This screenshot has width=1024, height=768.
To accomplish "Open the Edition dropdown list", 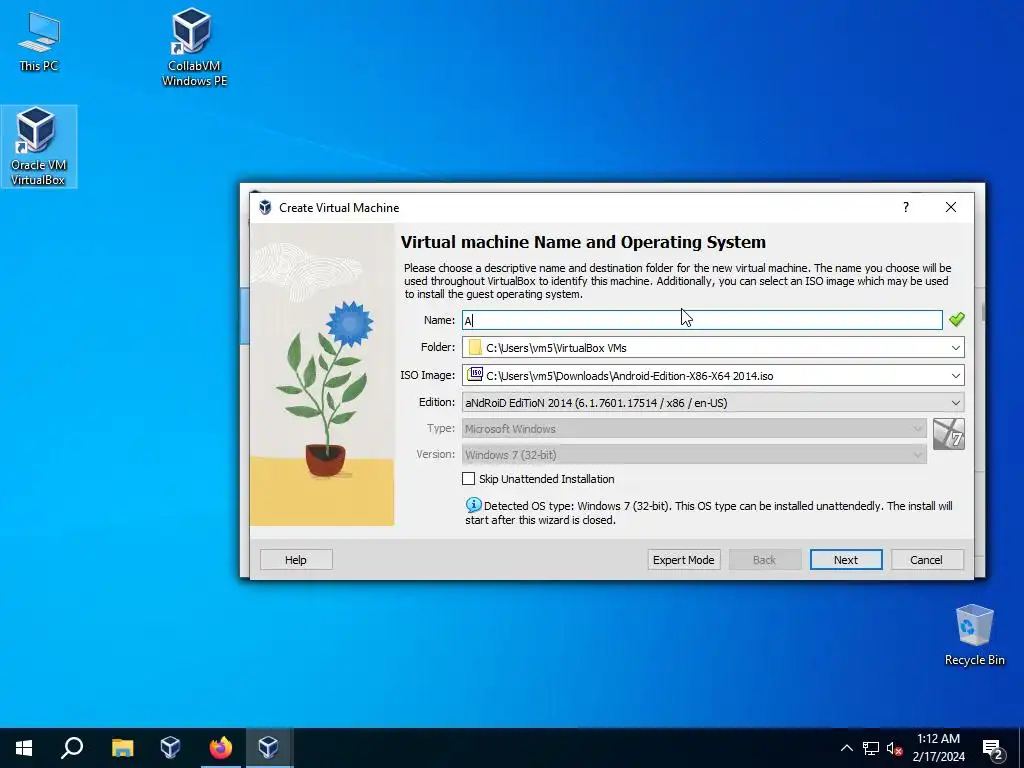I will 712,402.
